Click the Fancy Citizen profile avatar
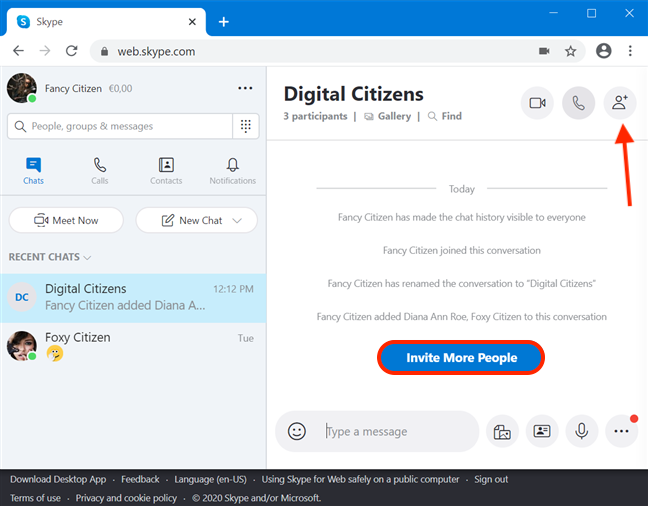 (x=22, y=88)
